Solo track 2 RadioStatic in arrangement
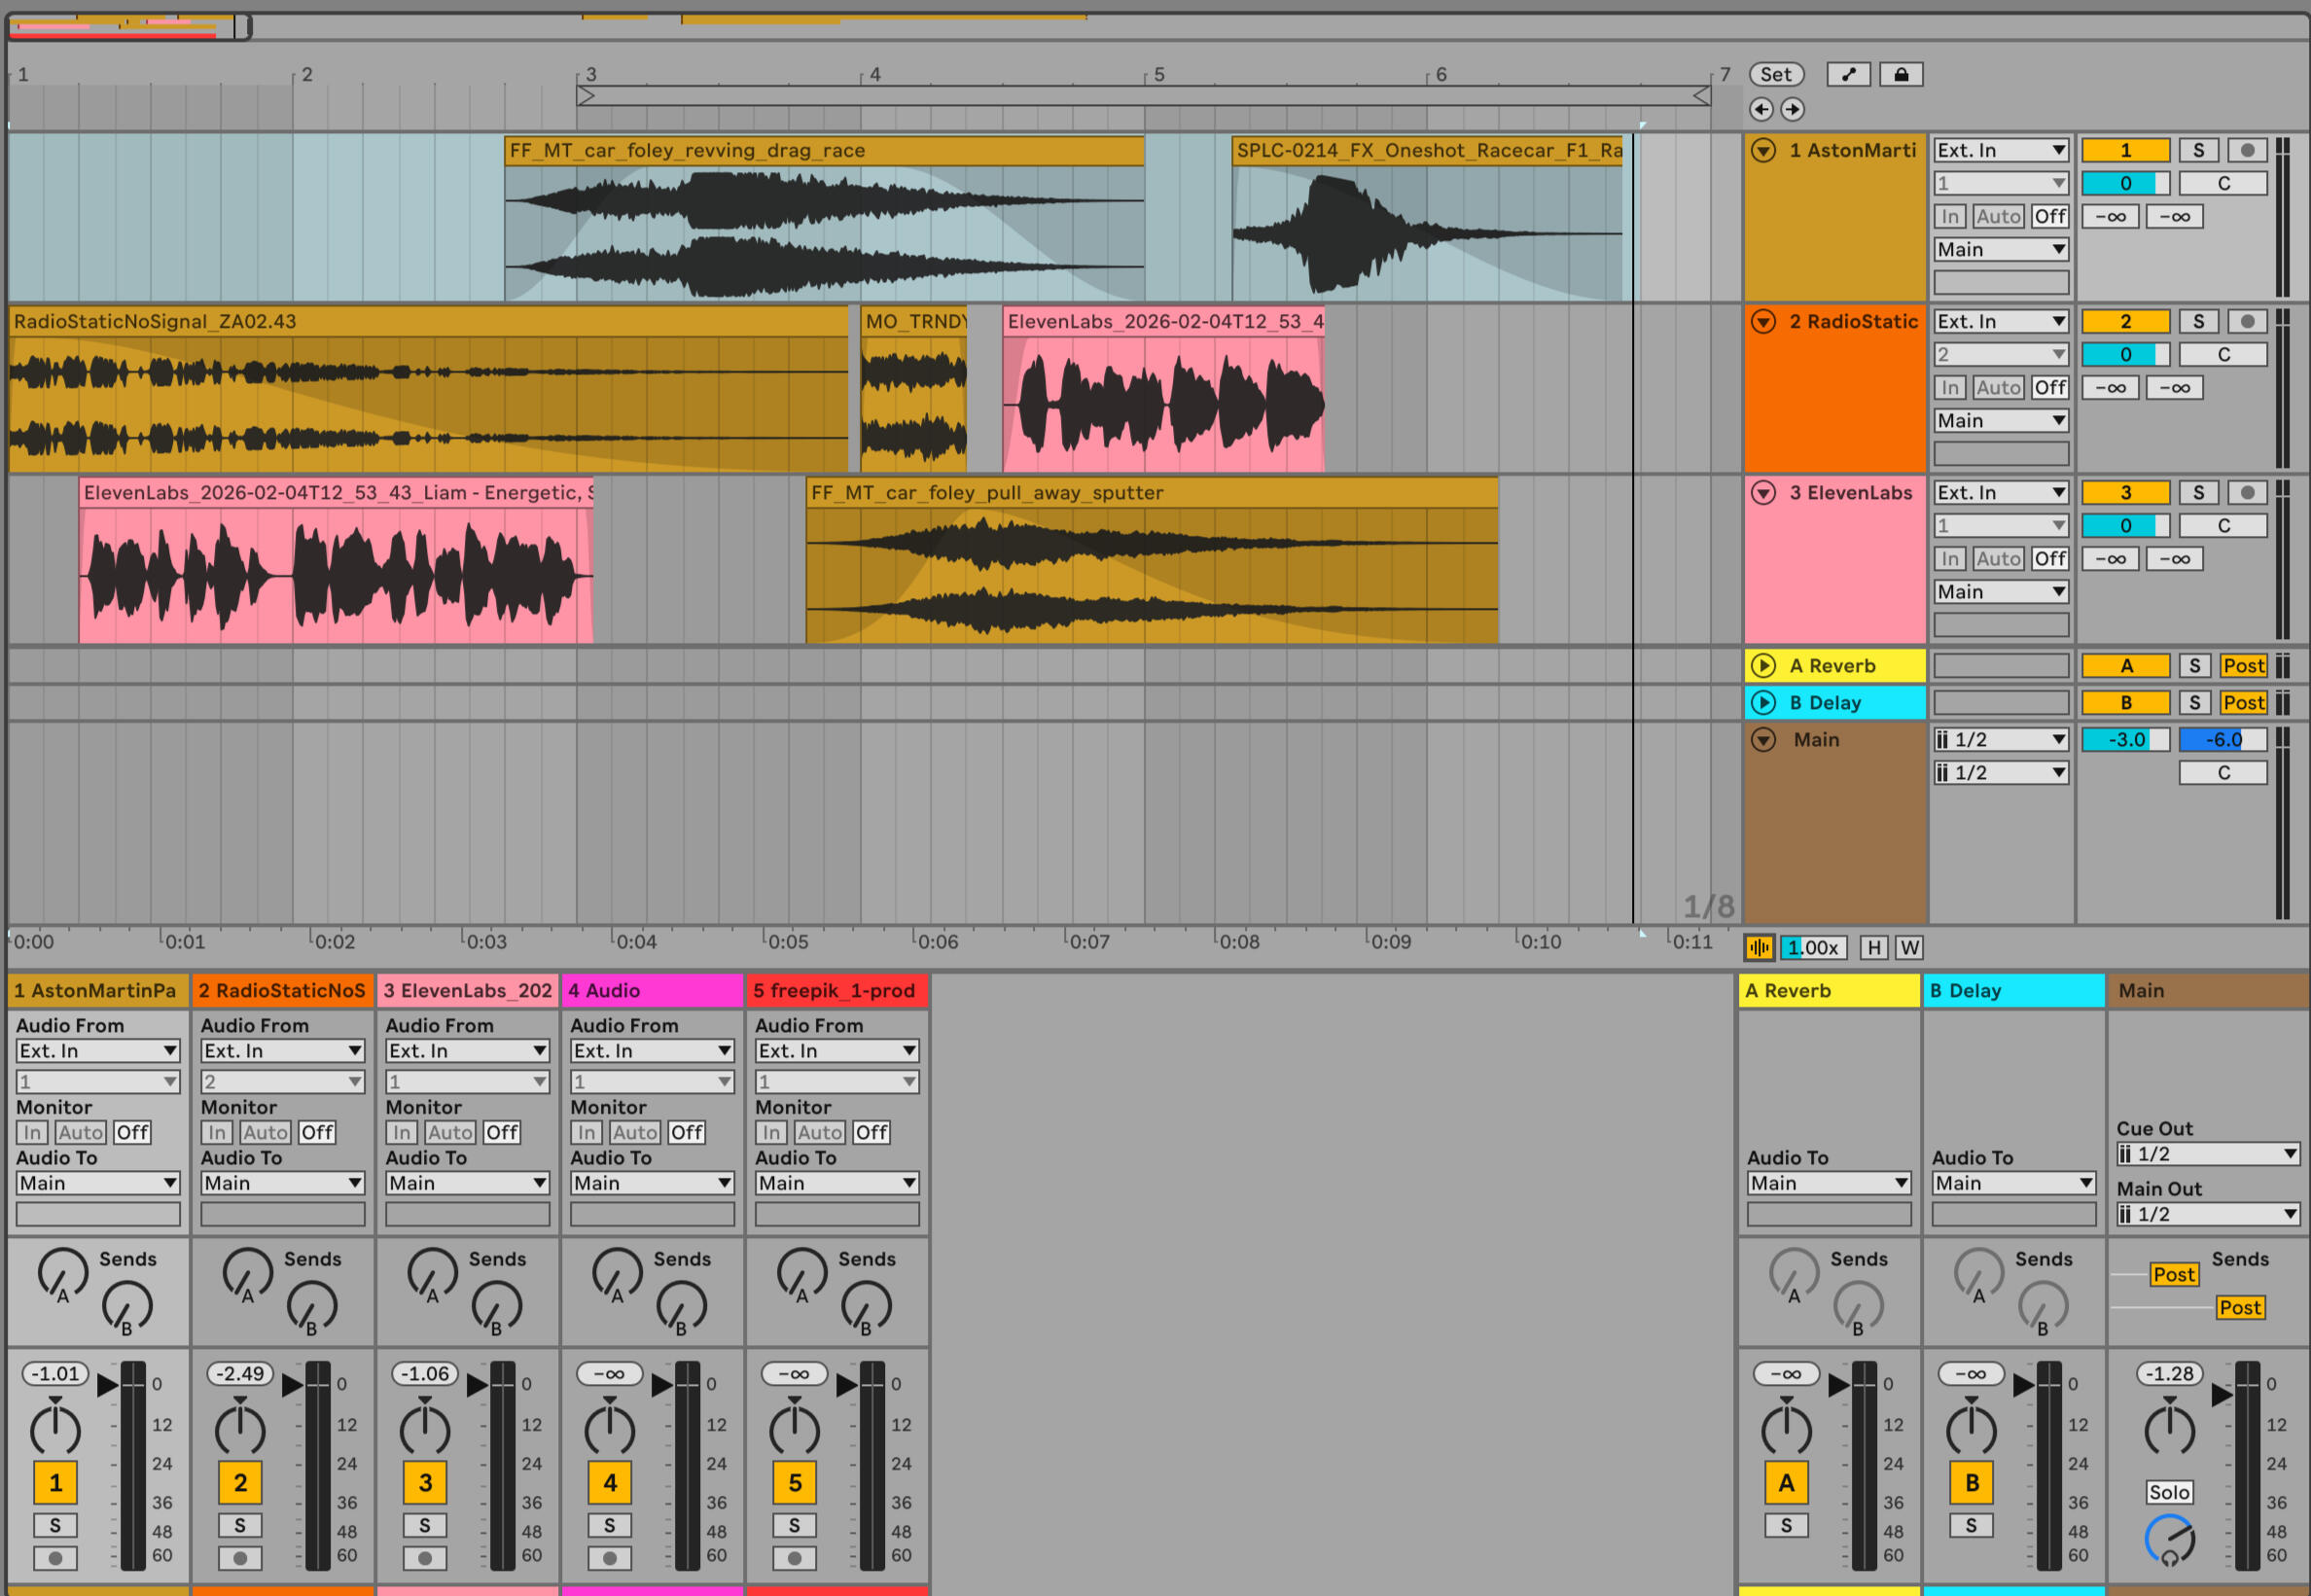Viewport: 2311px width, 1596px height. click(x=2198, y=321)
